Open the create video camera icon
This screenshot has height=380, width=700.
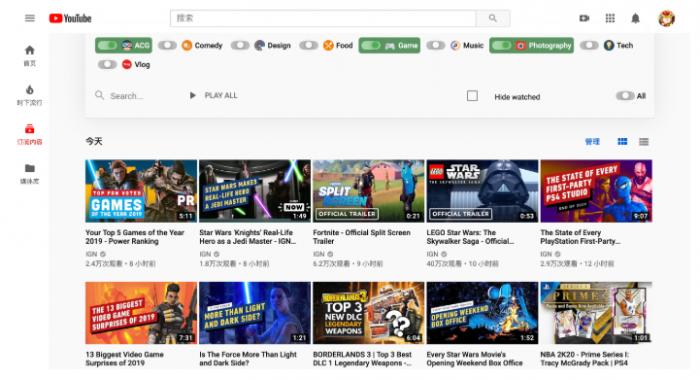pyautogui.click(x=584, y=18)
